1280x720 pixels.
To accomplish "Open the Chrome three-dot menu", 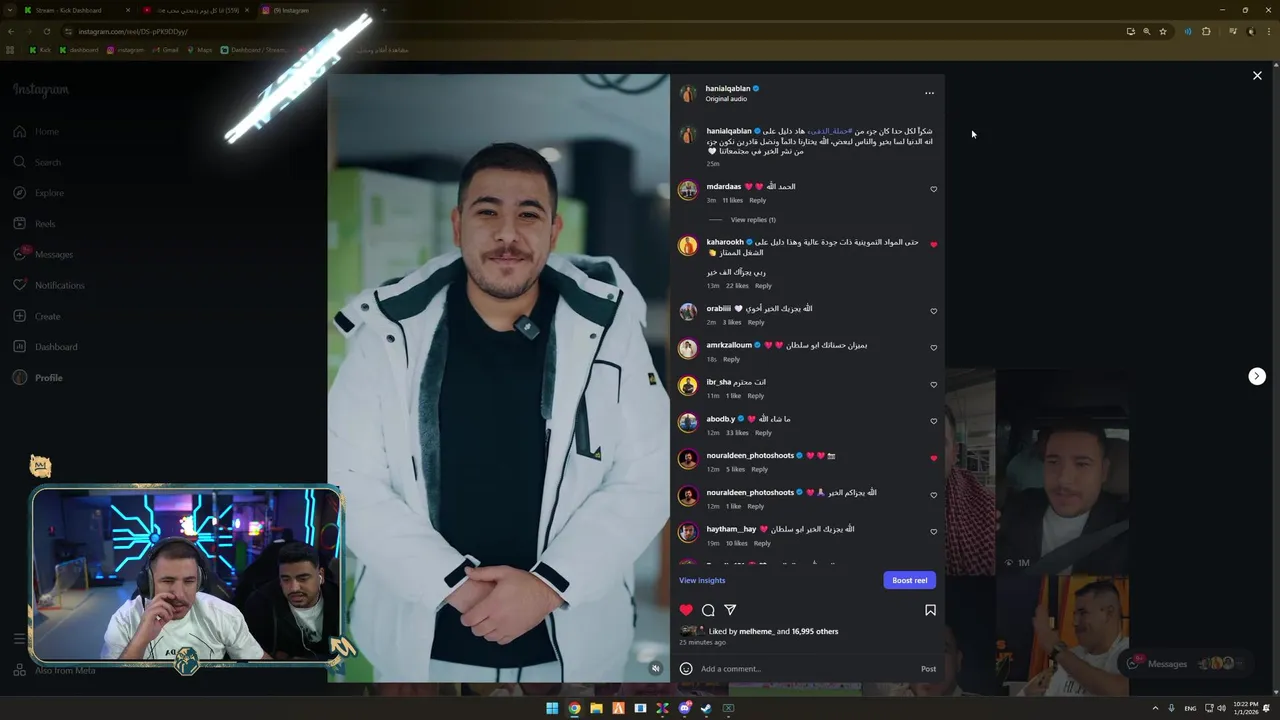I will tap(1268, 31).
